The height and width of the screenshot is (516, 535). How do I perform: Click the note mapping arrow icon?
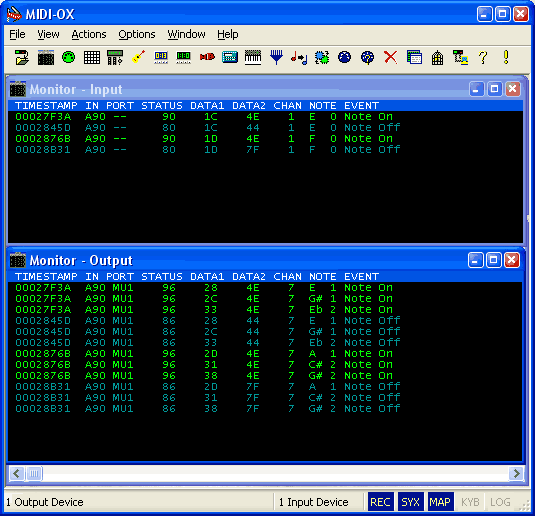click(299, 57)
